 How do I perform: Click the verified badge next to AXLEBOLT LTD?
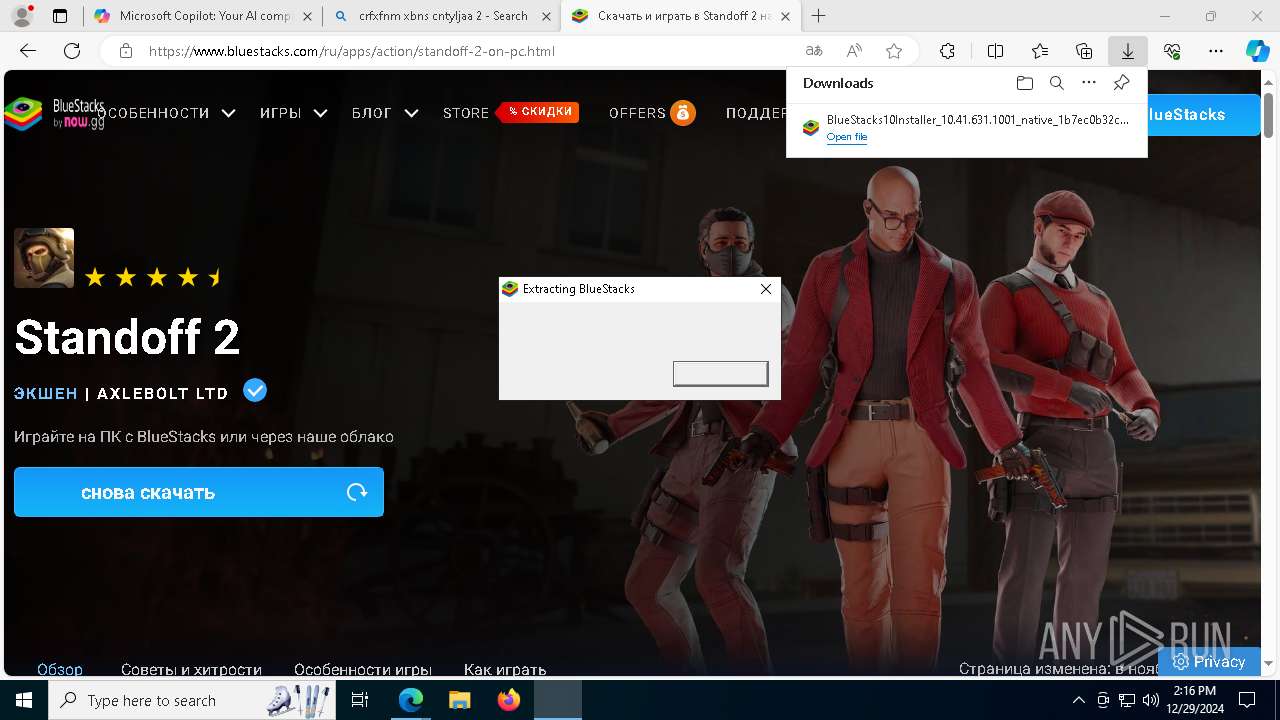point(255,391)
